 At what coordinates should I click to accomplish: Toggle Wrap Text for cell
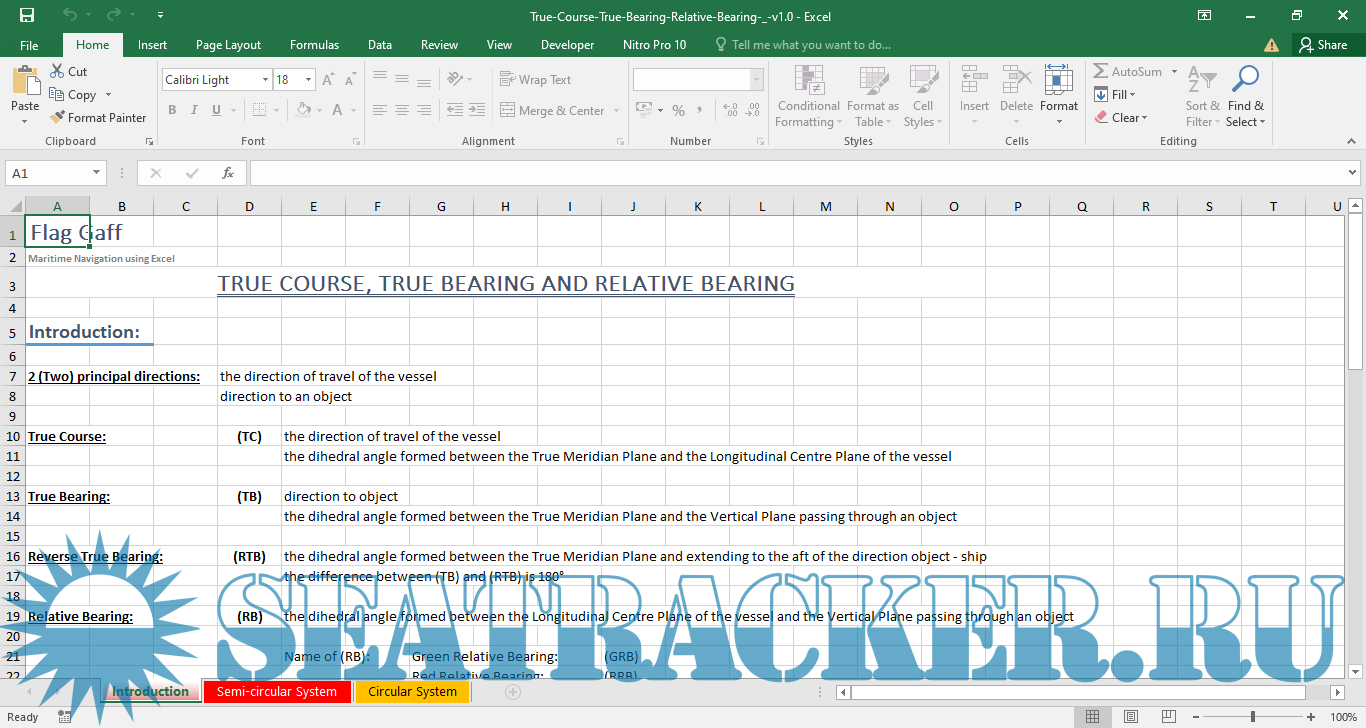tap(535, 80)
